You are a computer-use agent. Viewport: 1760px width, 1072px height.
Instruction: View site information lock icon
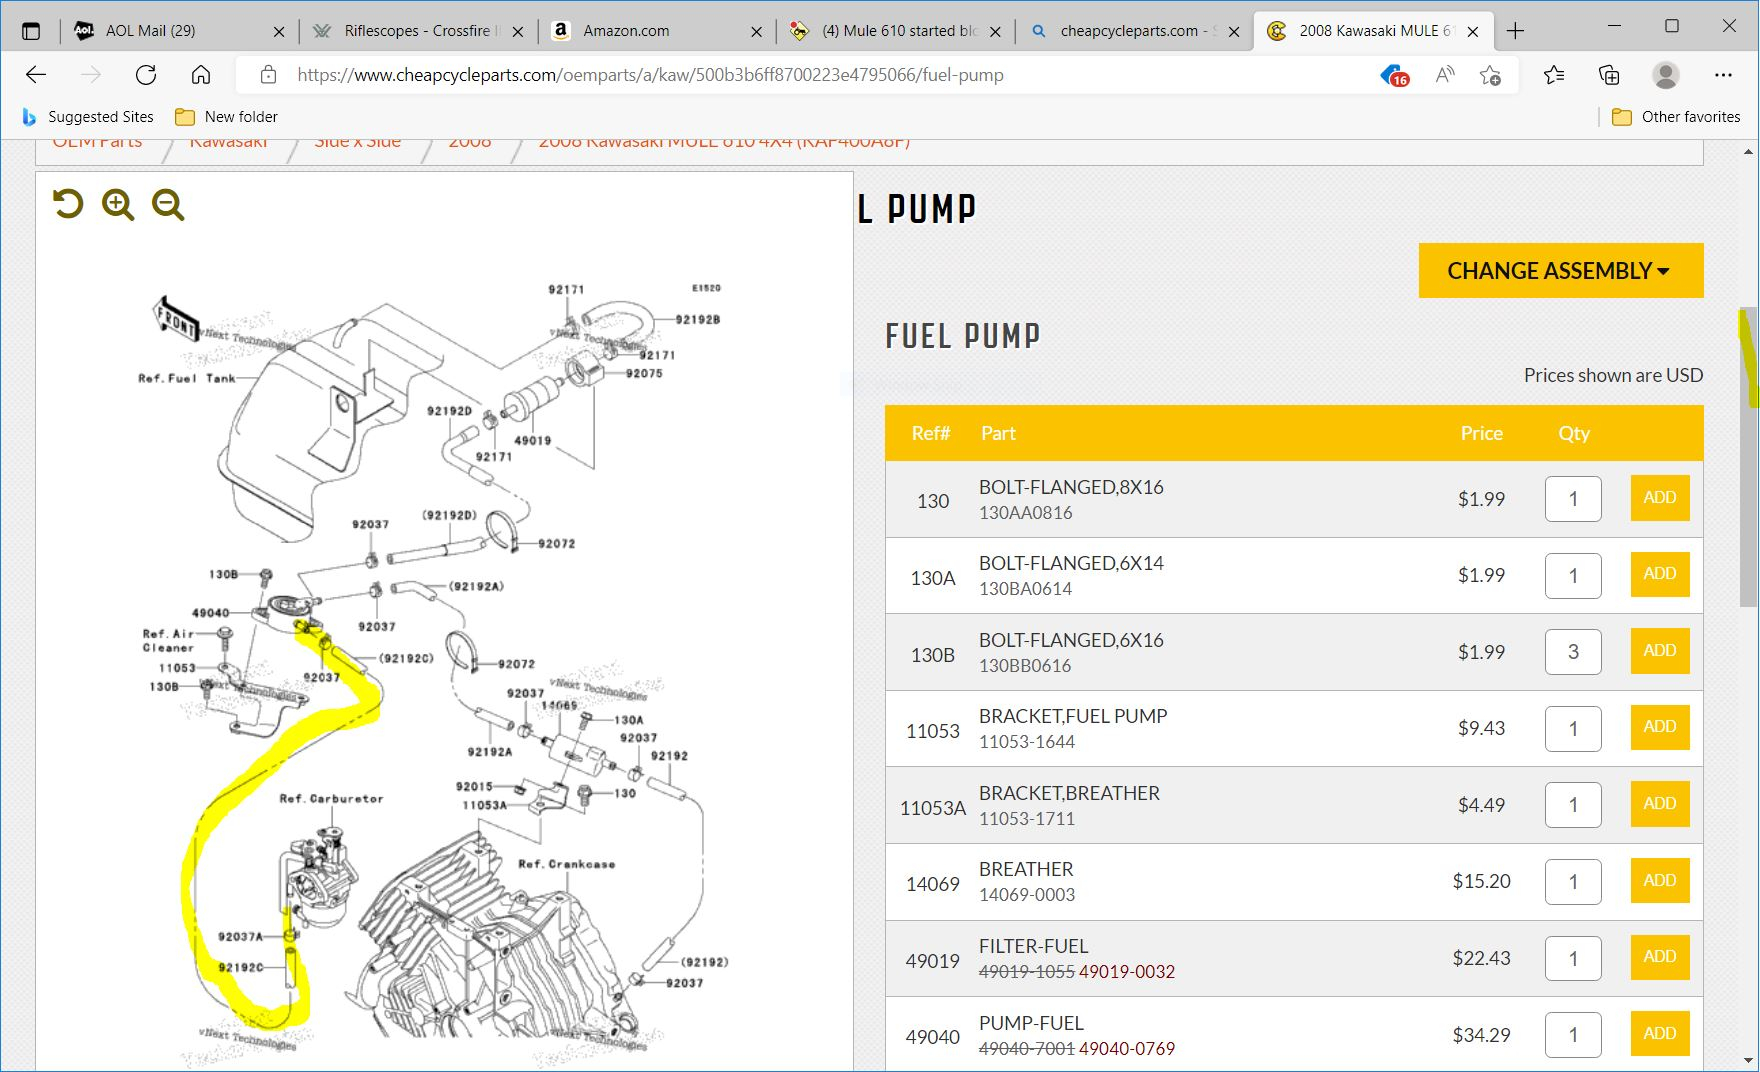coord(268,75)
